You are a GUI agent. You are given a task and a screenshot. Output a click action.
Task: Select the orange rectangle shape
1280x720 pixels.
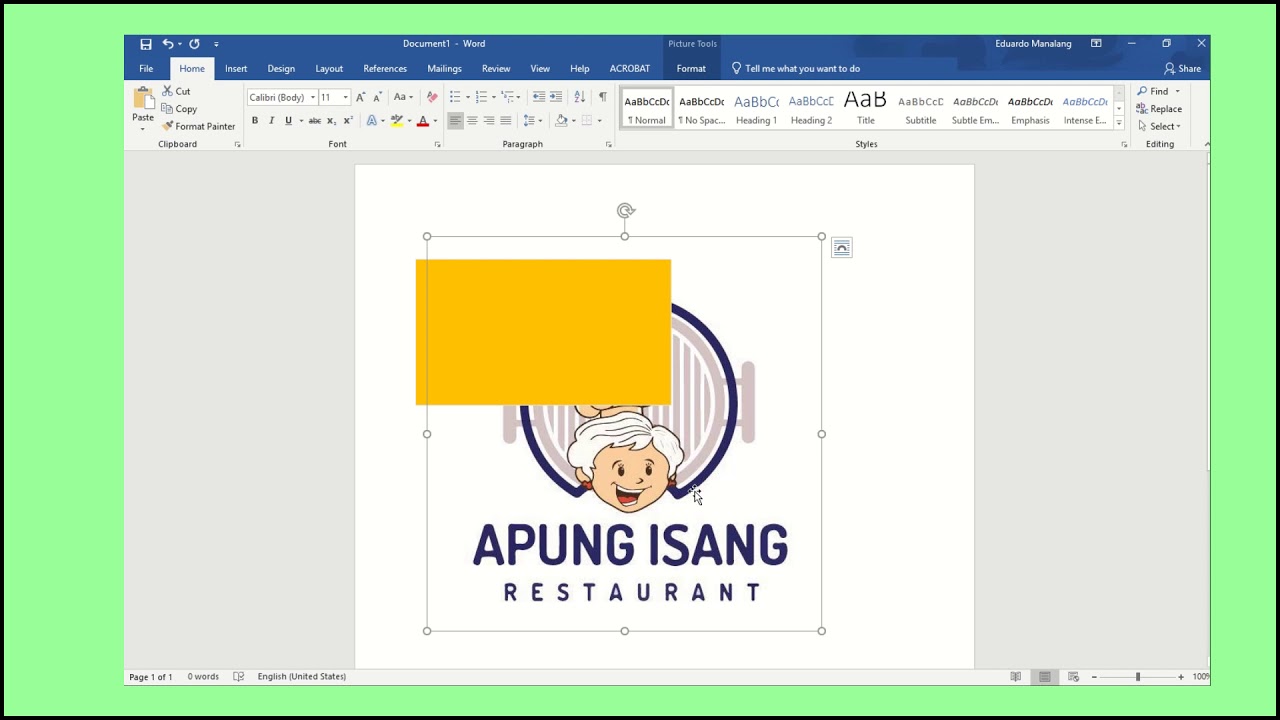click(543, 332)
